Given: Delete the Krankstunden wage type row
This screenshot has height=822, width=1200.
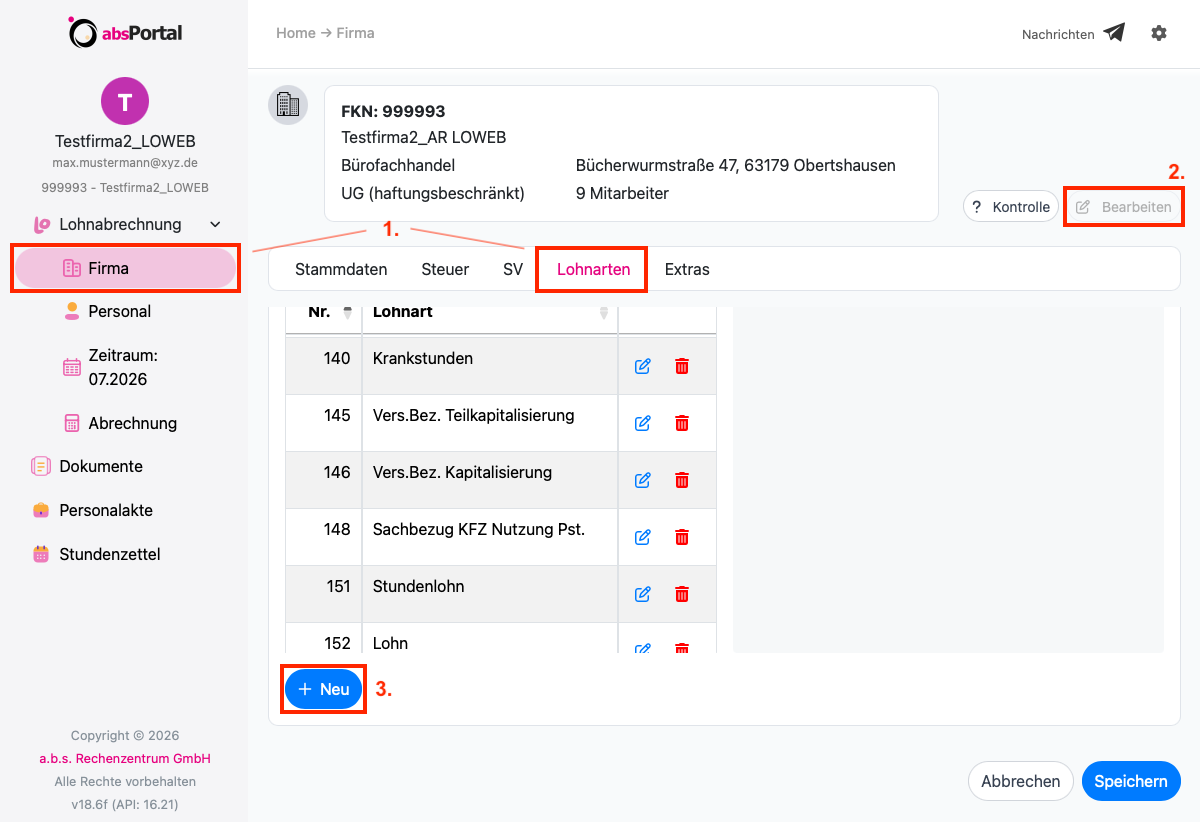Looking at the screenshot, I should pos(682,366).
